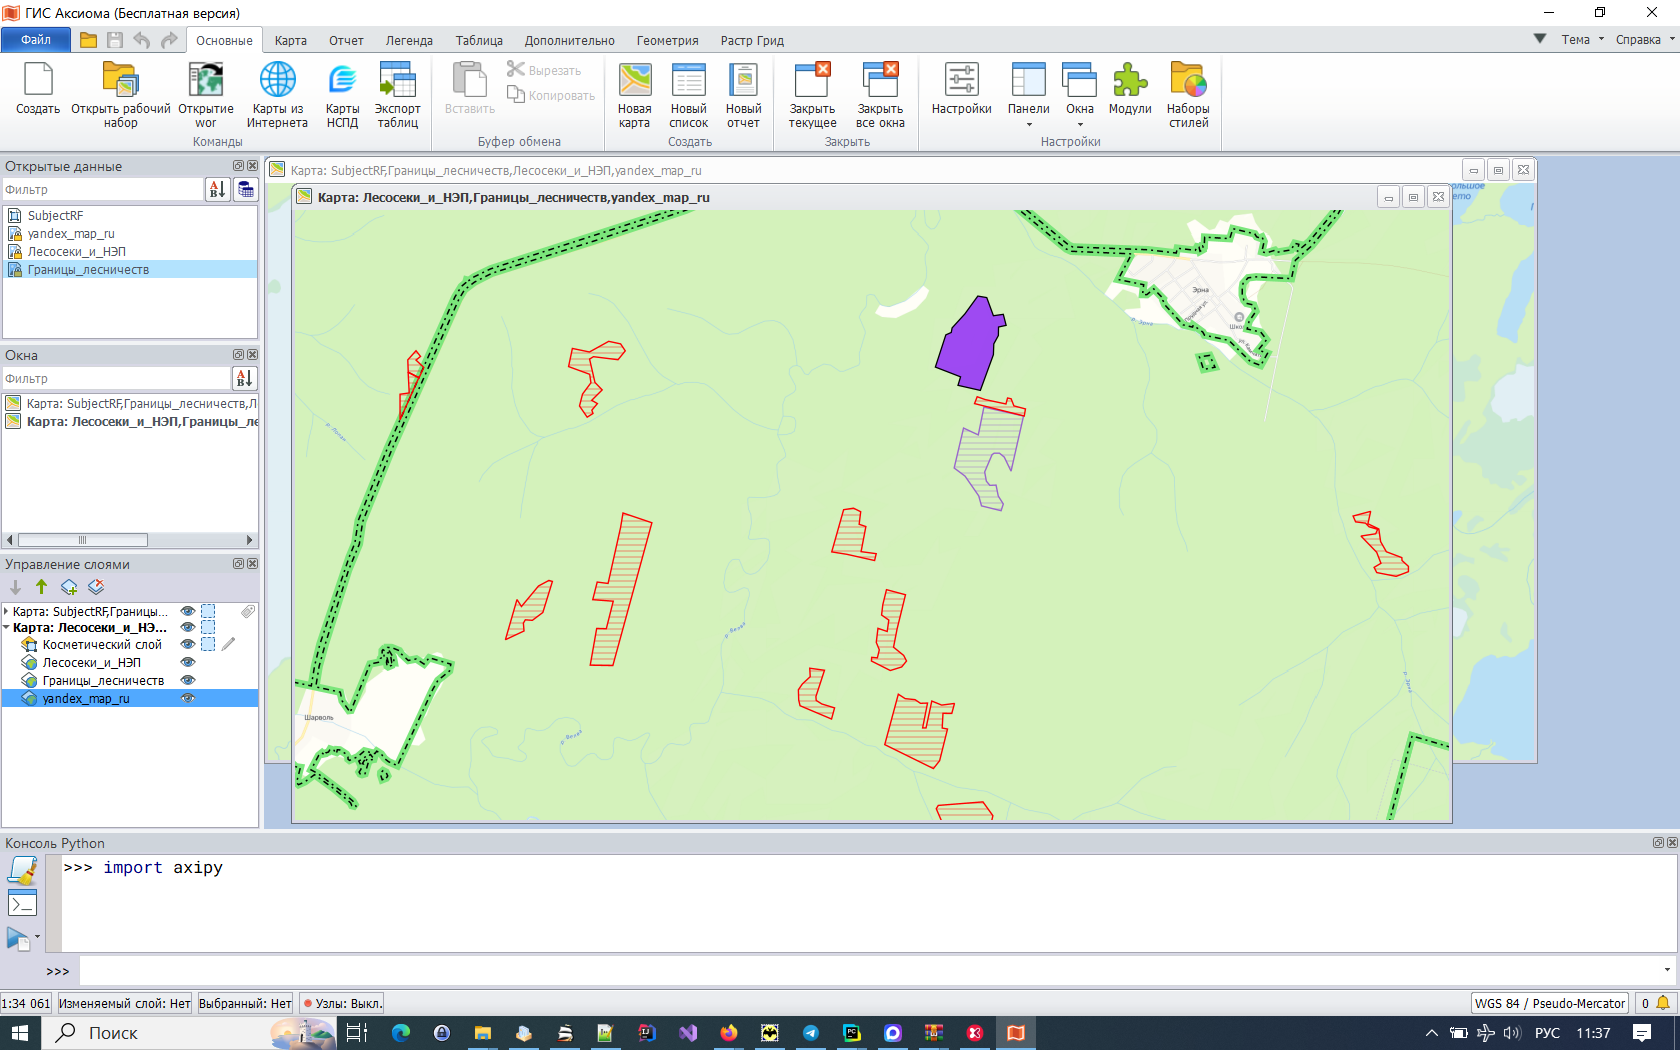Sort open data list with A-Z icon
Screen dimensions: 1680x1050
[217, 189]
